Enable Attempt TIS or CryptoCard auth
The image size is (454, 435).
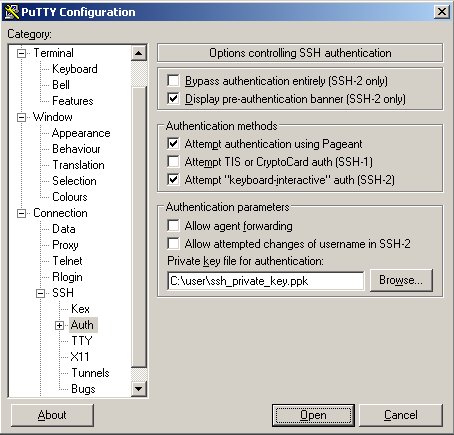point(173,162)
